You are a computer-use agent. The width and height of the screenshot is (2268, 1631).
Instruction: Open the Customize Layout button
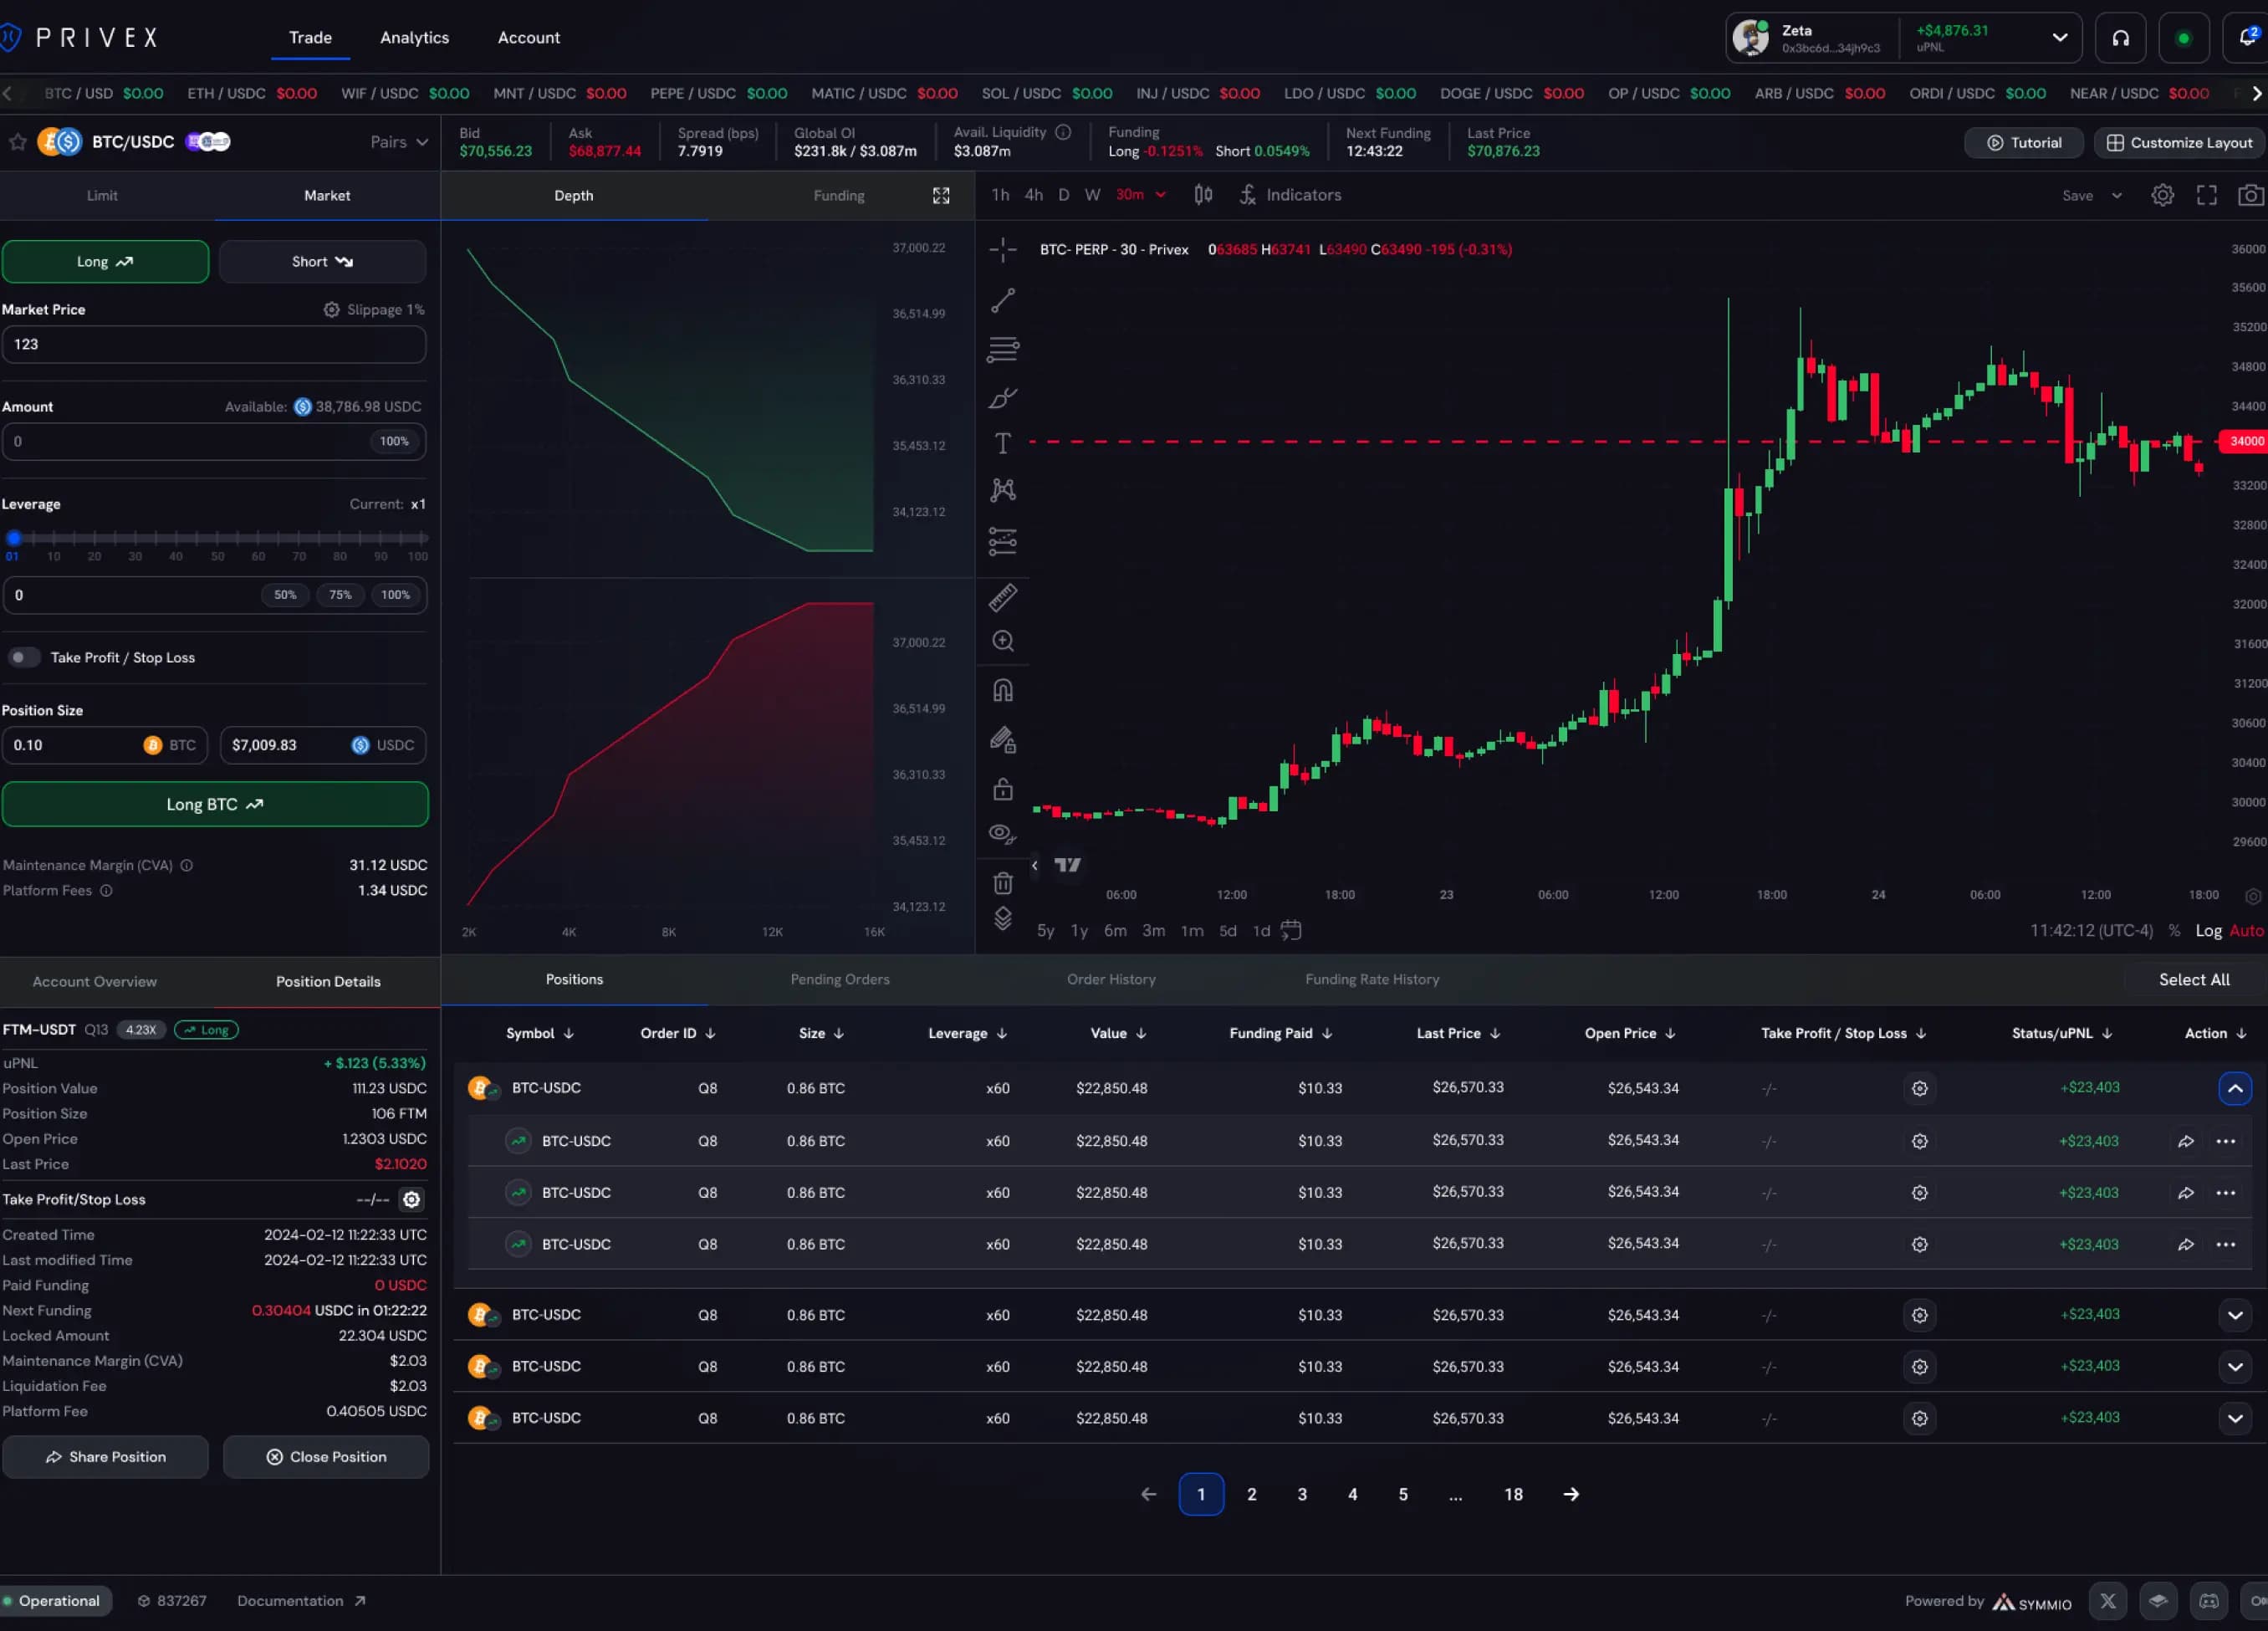pos(2179,143)
